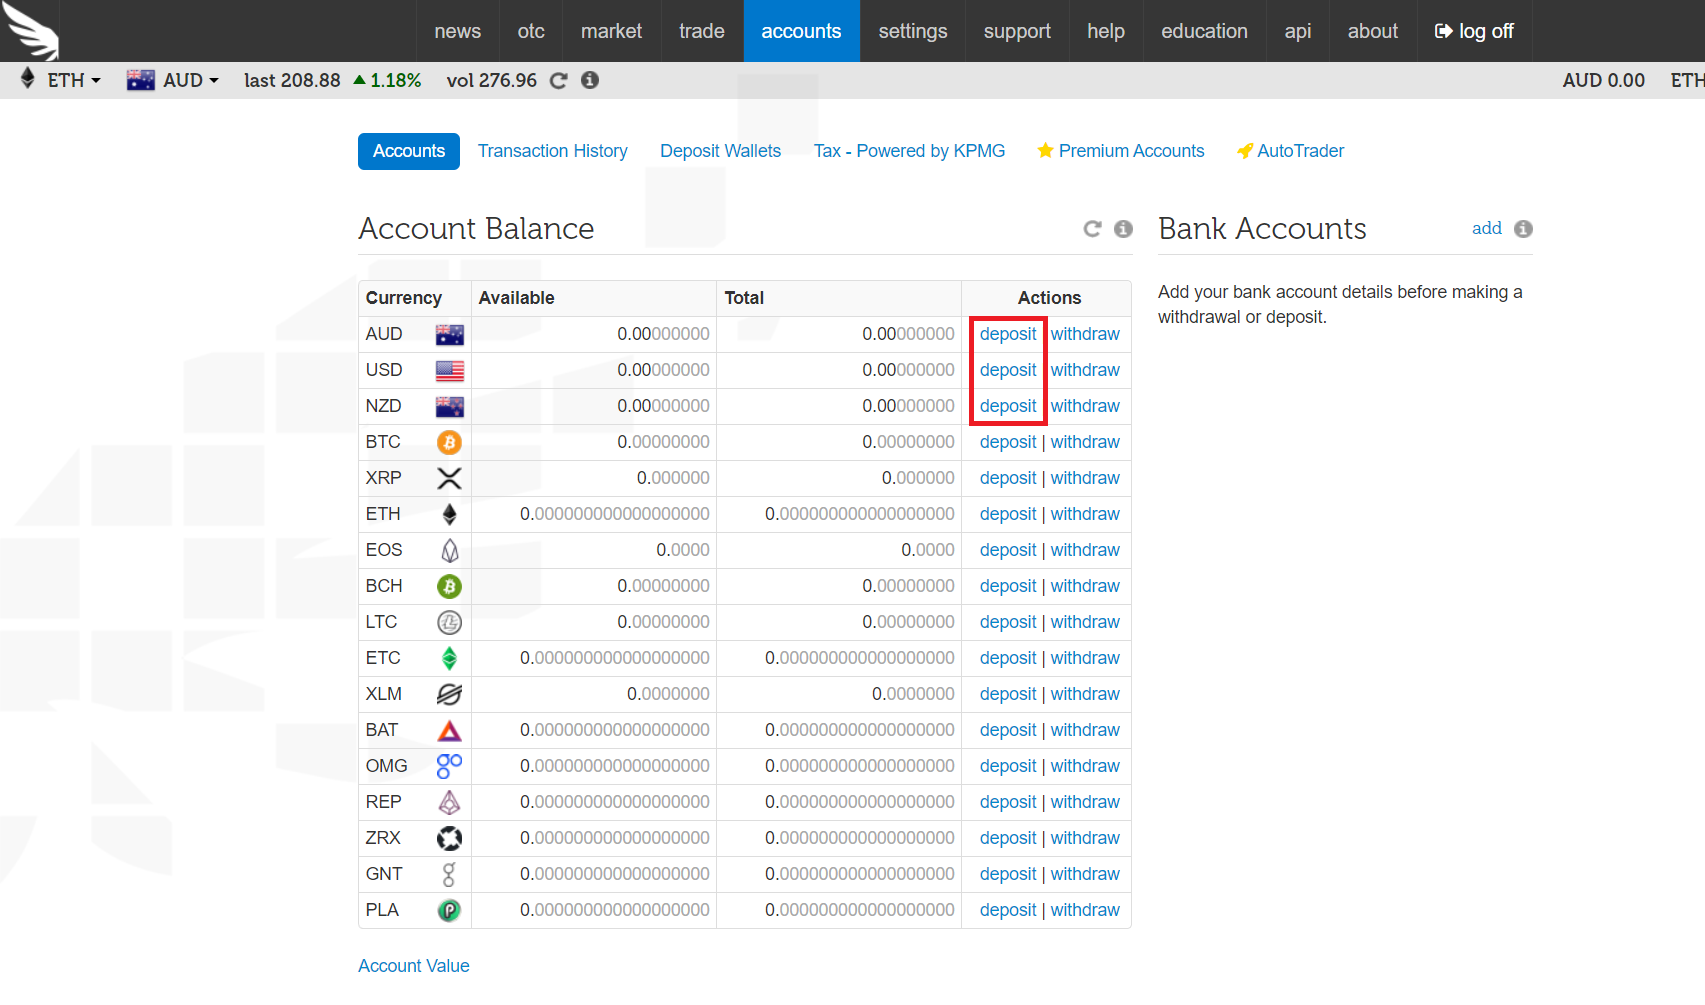1705x1005 pixels.
Task: Refresh the Account Balance table
Action: click(x=1092, y=229)
